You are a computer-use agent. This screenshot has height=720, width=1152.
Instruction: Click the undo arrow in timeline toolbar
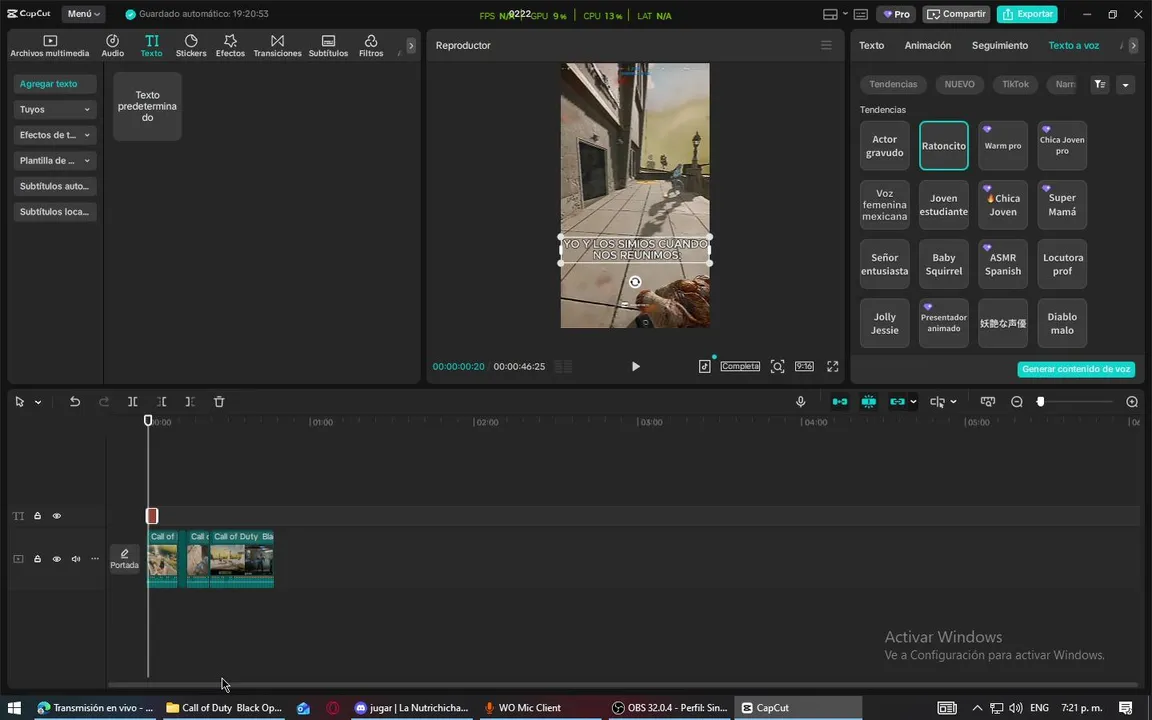pyautogui.click(x=74, y=402)
